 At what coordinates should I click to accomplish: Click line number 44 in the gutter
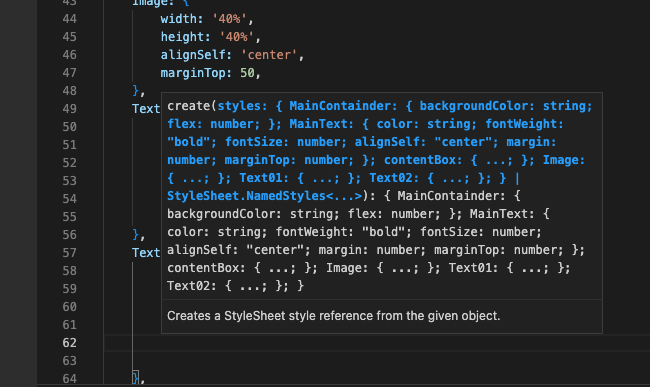point(70,19)
